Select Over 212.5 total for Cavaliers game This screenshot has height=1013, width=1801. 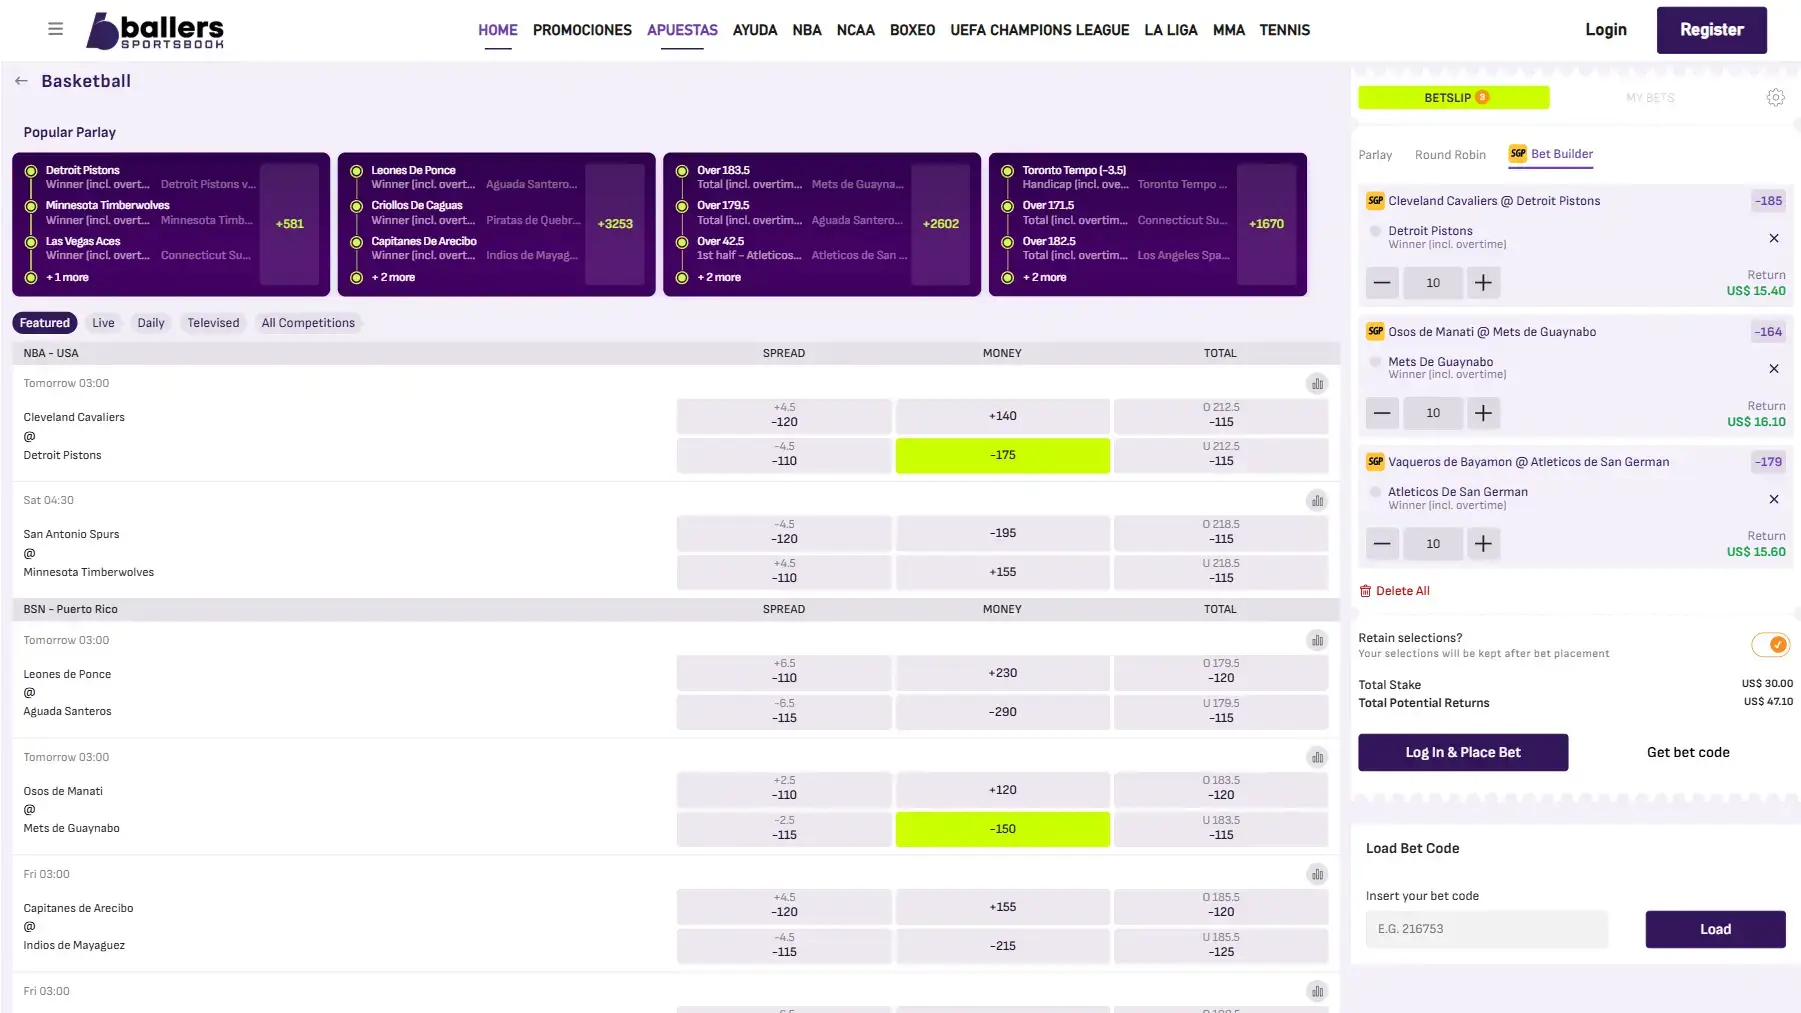[1221, 416]
